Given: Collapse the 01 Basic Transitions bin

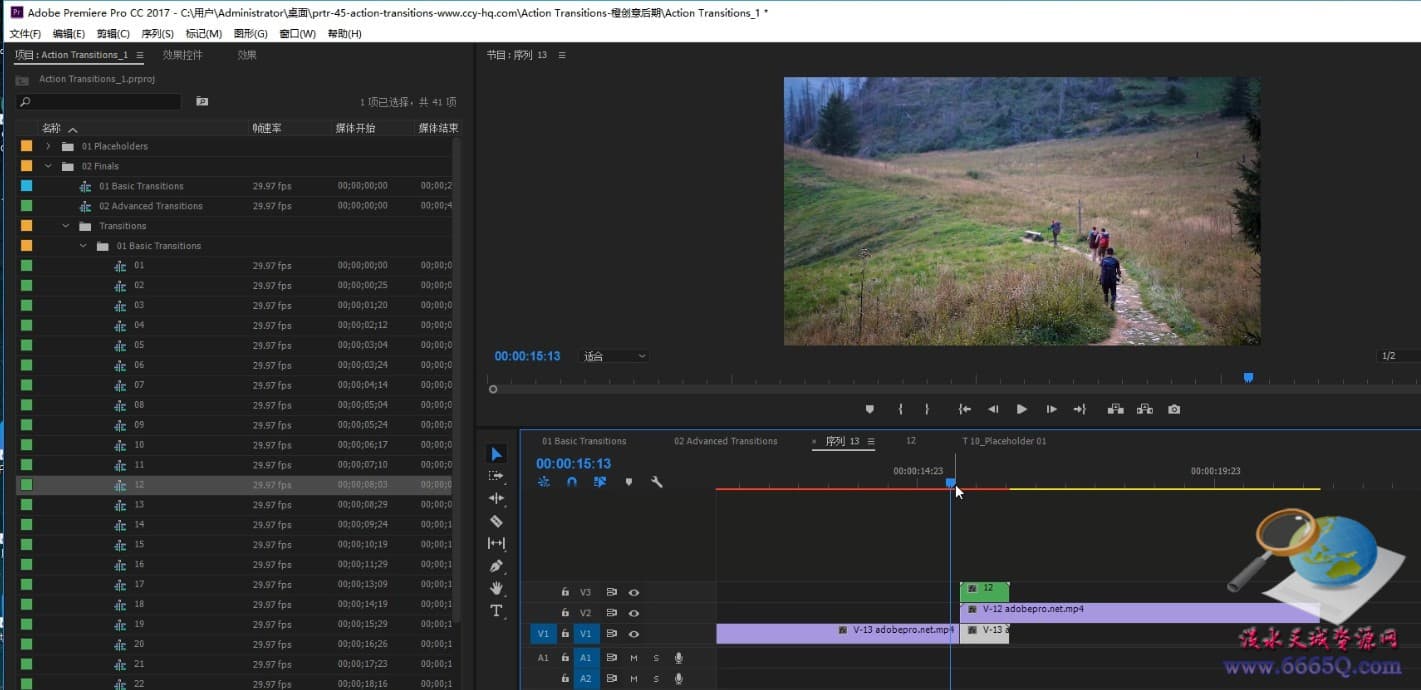Looking at the screenshot, I should [x=83, y=246].
